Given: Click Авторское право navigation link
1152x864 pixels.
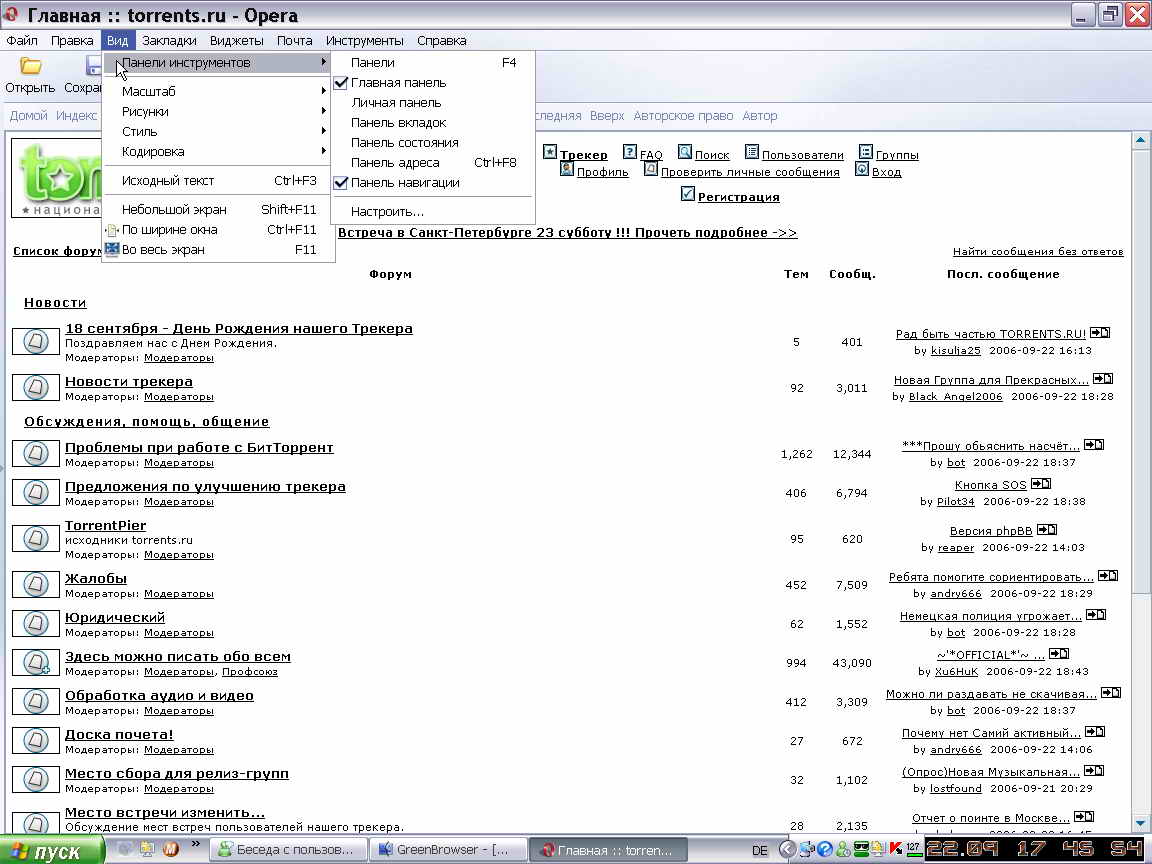Looking at the screenshot, I should [683, 115].
